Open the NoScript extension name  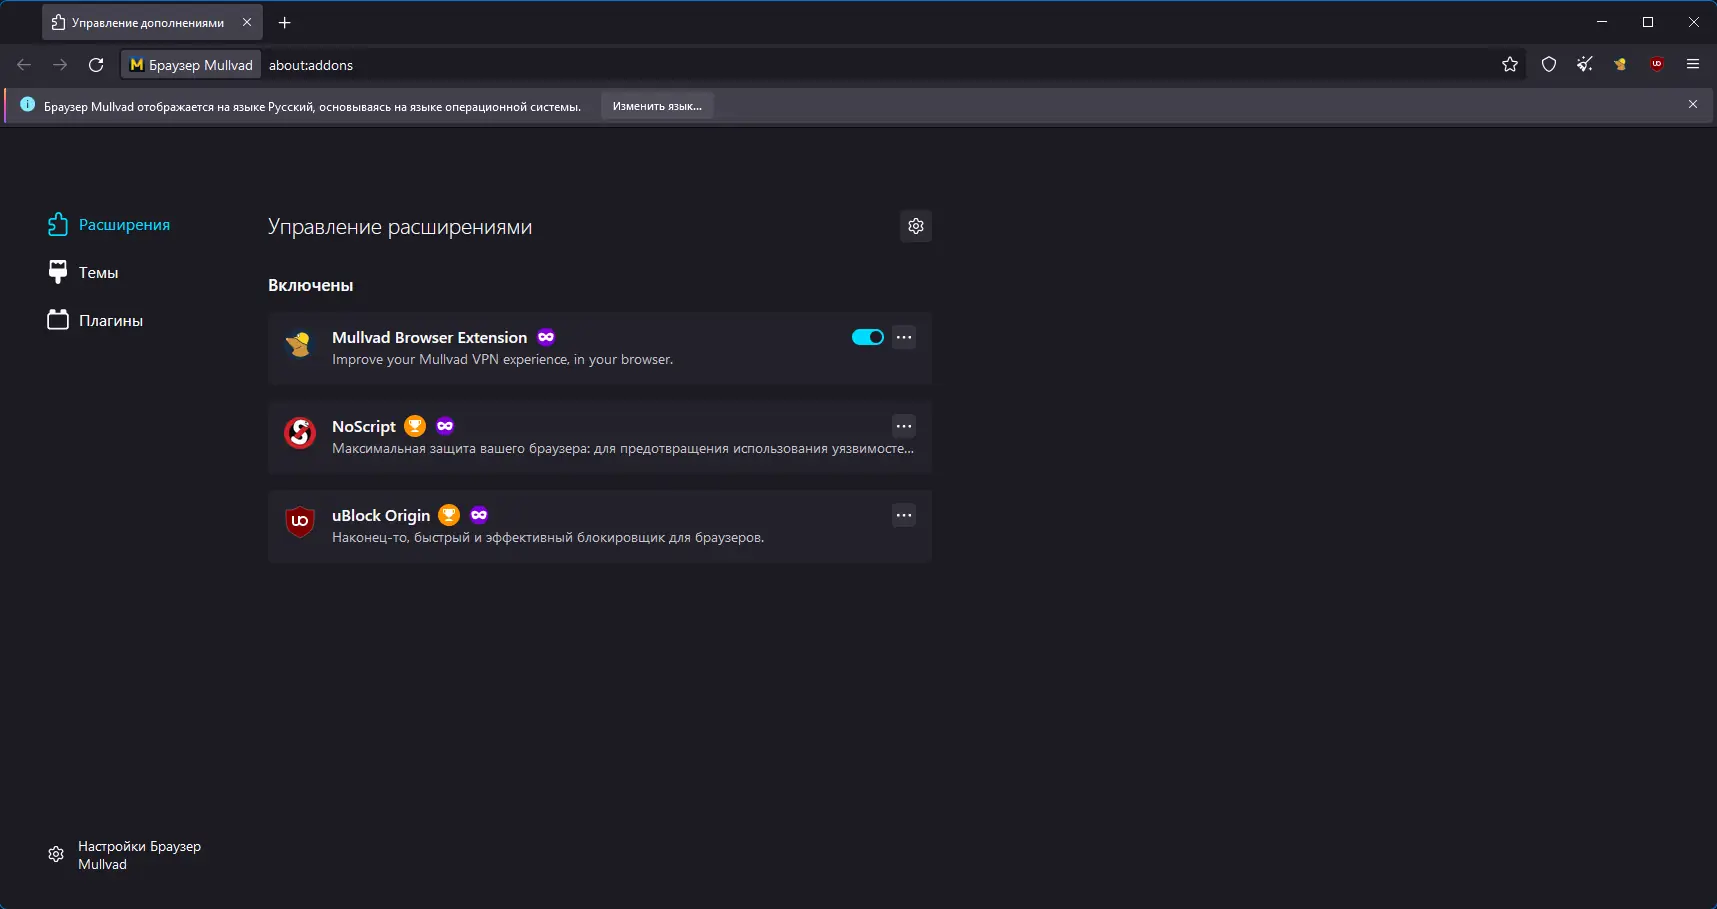[x=364, y=427]
